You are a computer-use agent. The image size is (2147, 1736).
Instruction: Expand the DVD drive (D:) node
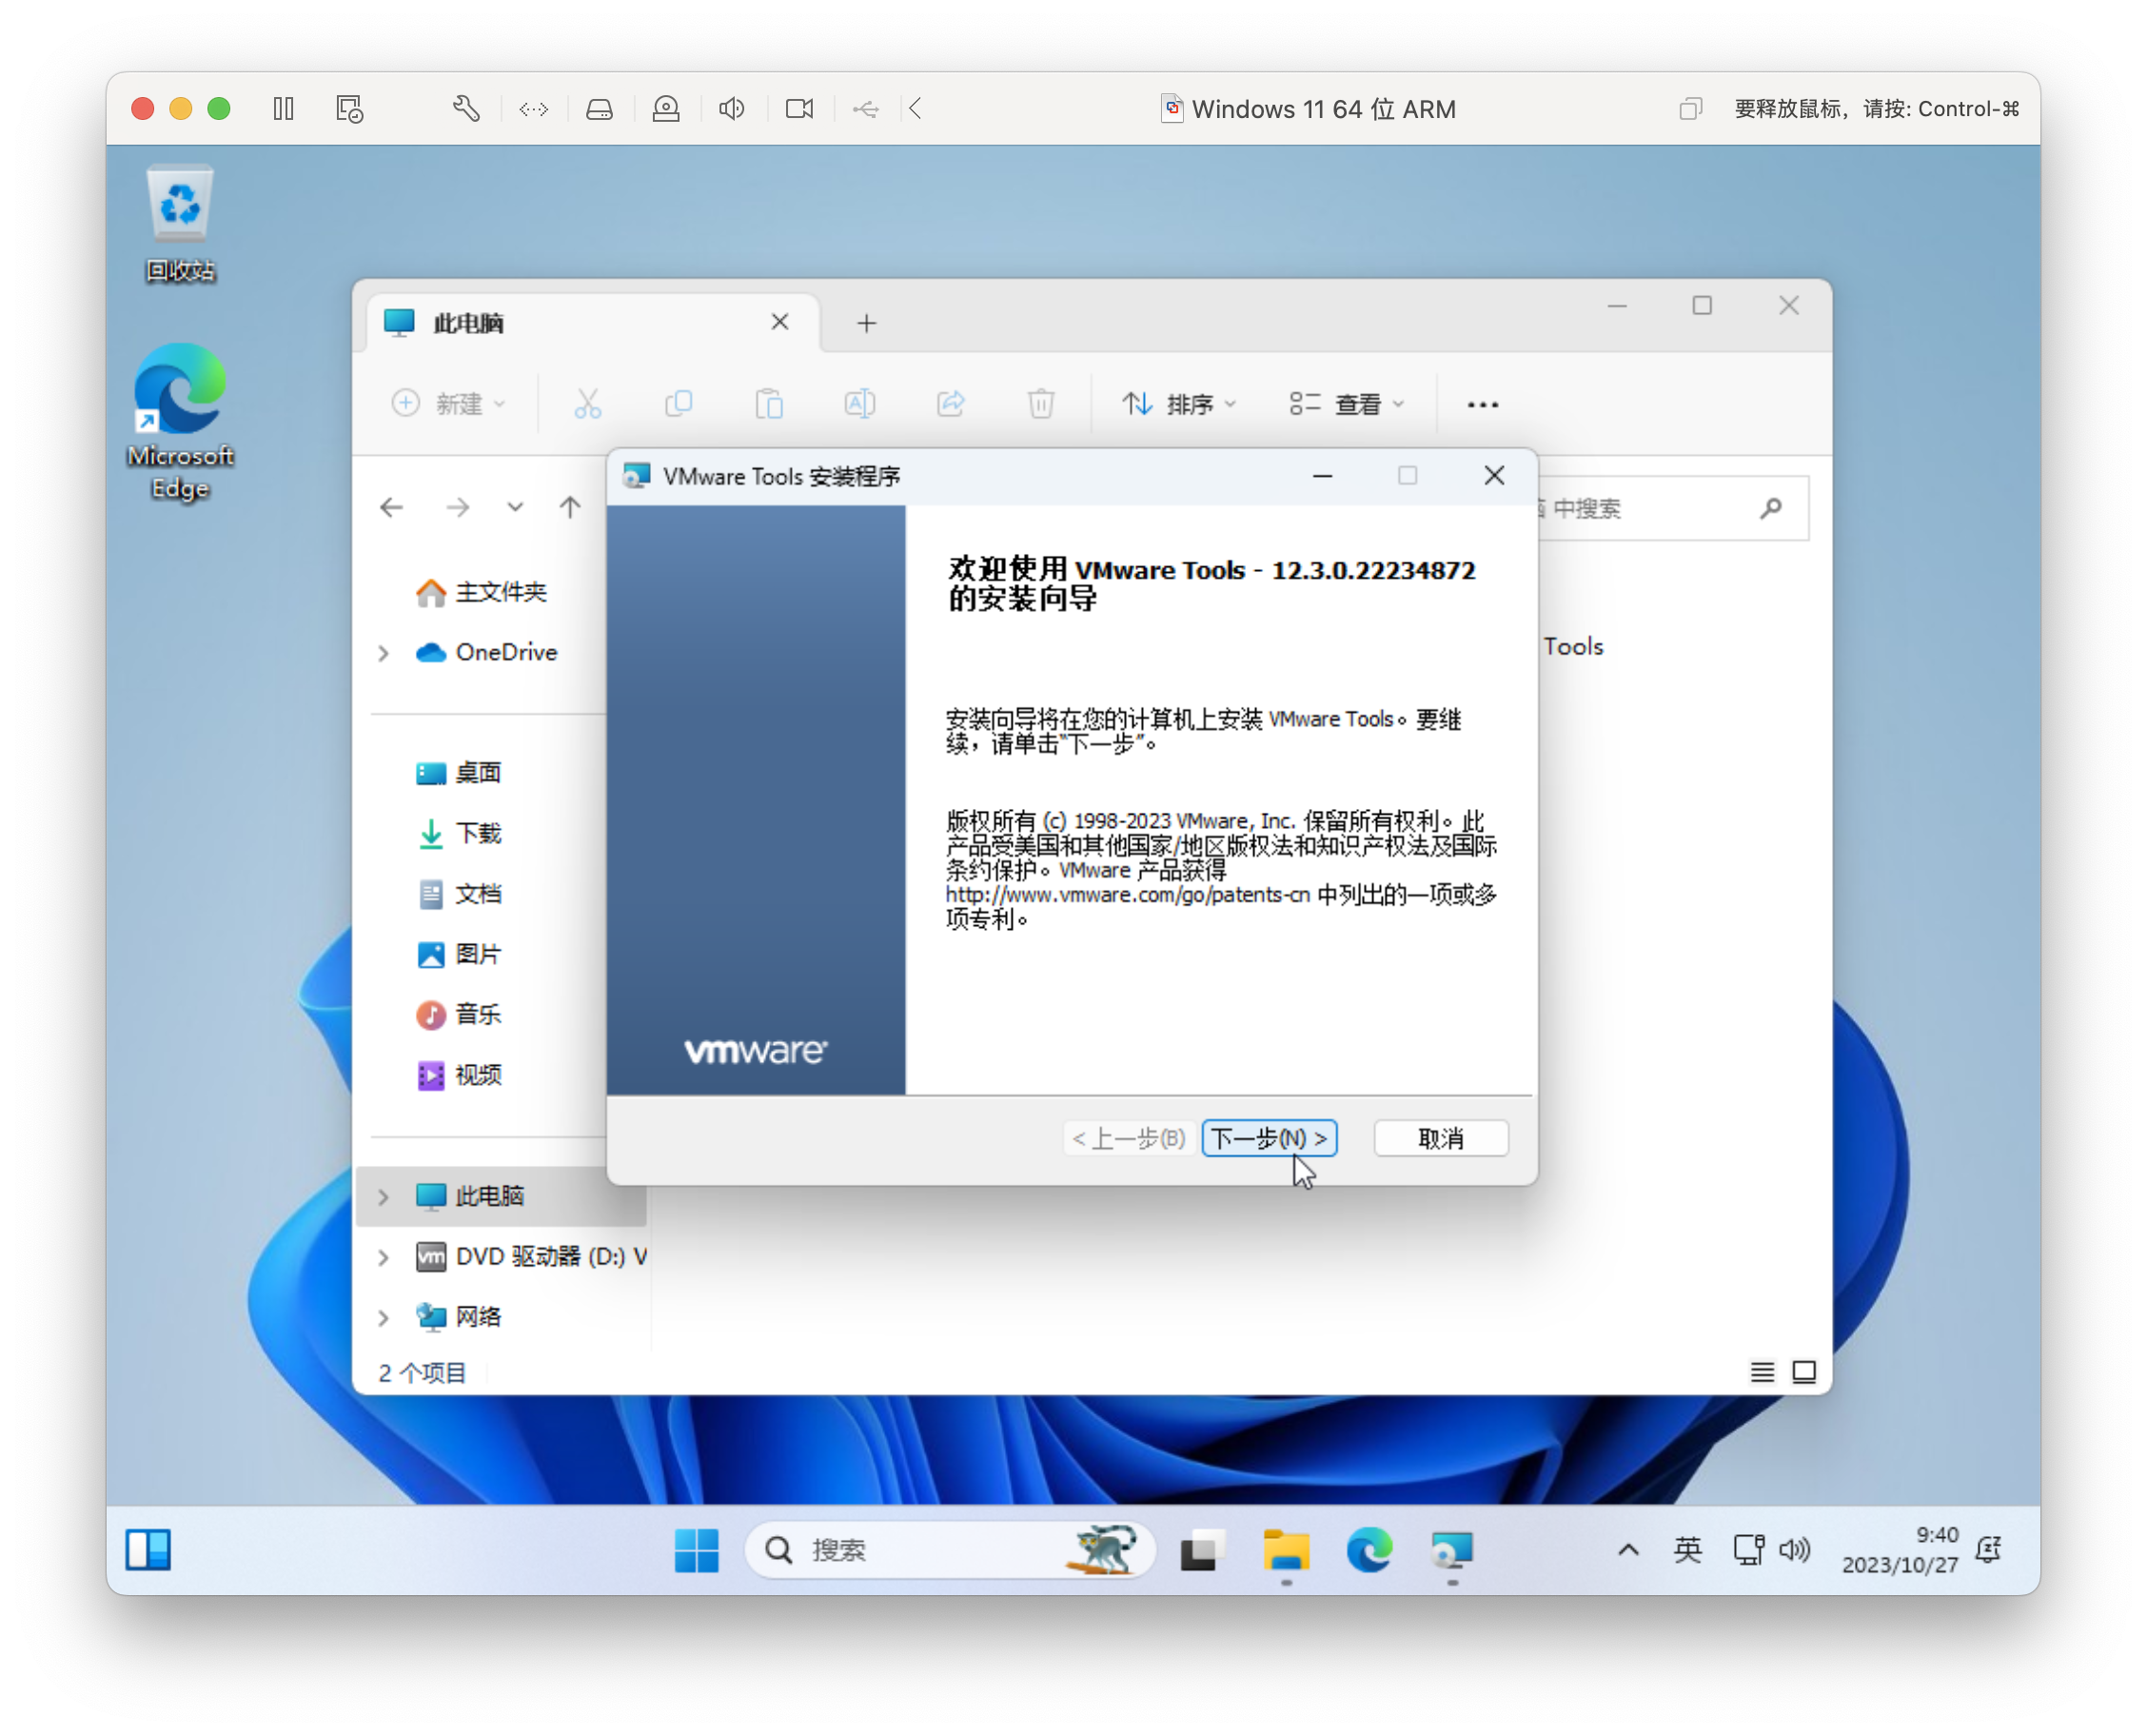[x=384, y=1257]
